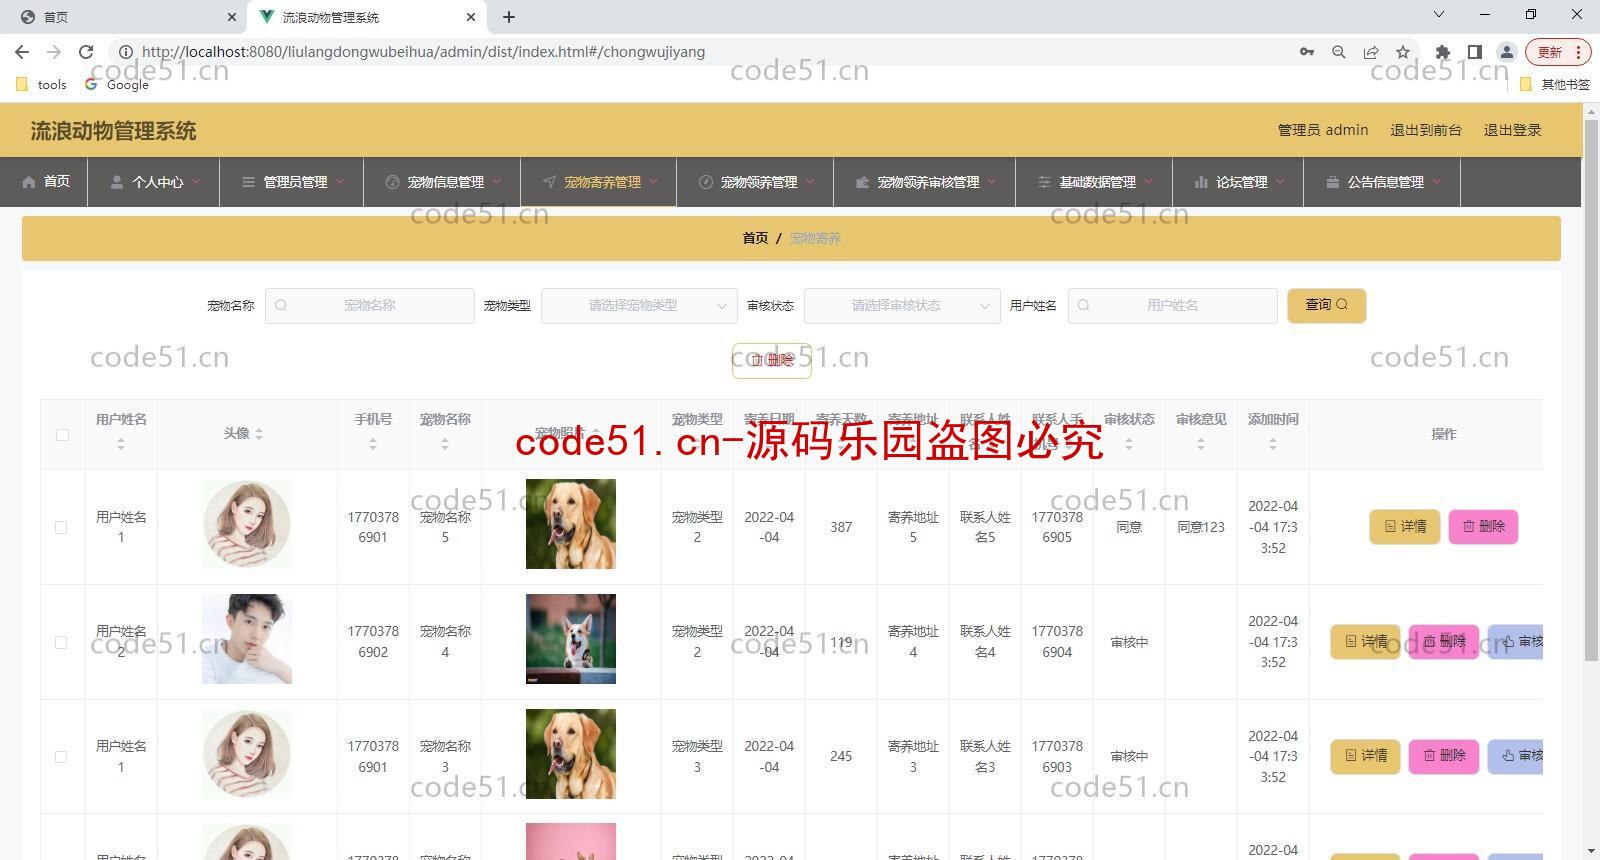Click the user icon beside 个人中心

pos(117,182)
